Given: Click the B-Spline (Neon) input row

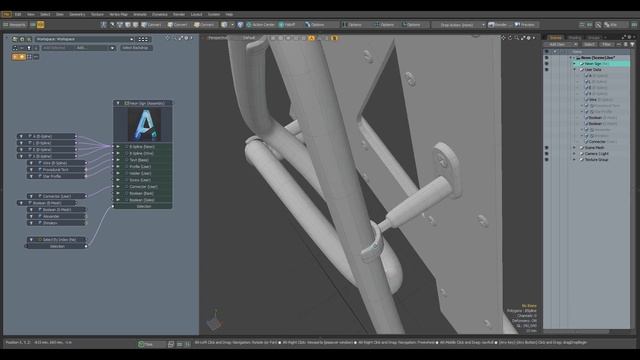Looking at the screenshot, I should coord(142,147).
